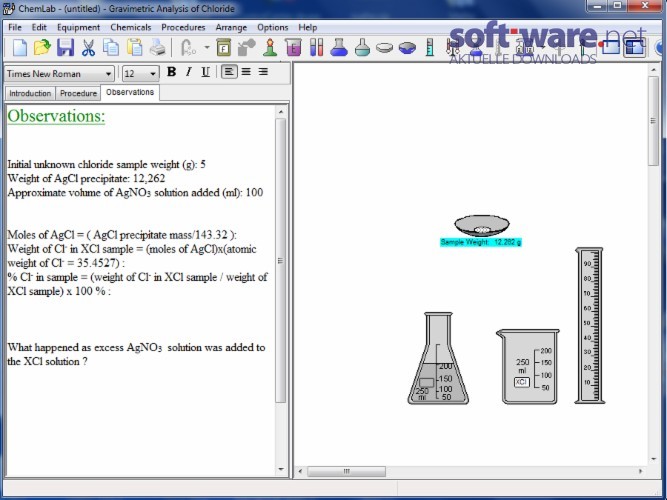Save the lab with floppy icon
This screenshot has height=500, width=667.
pos(66,47)
